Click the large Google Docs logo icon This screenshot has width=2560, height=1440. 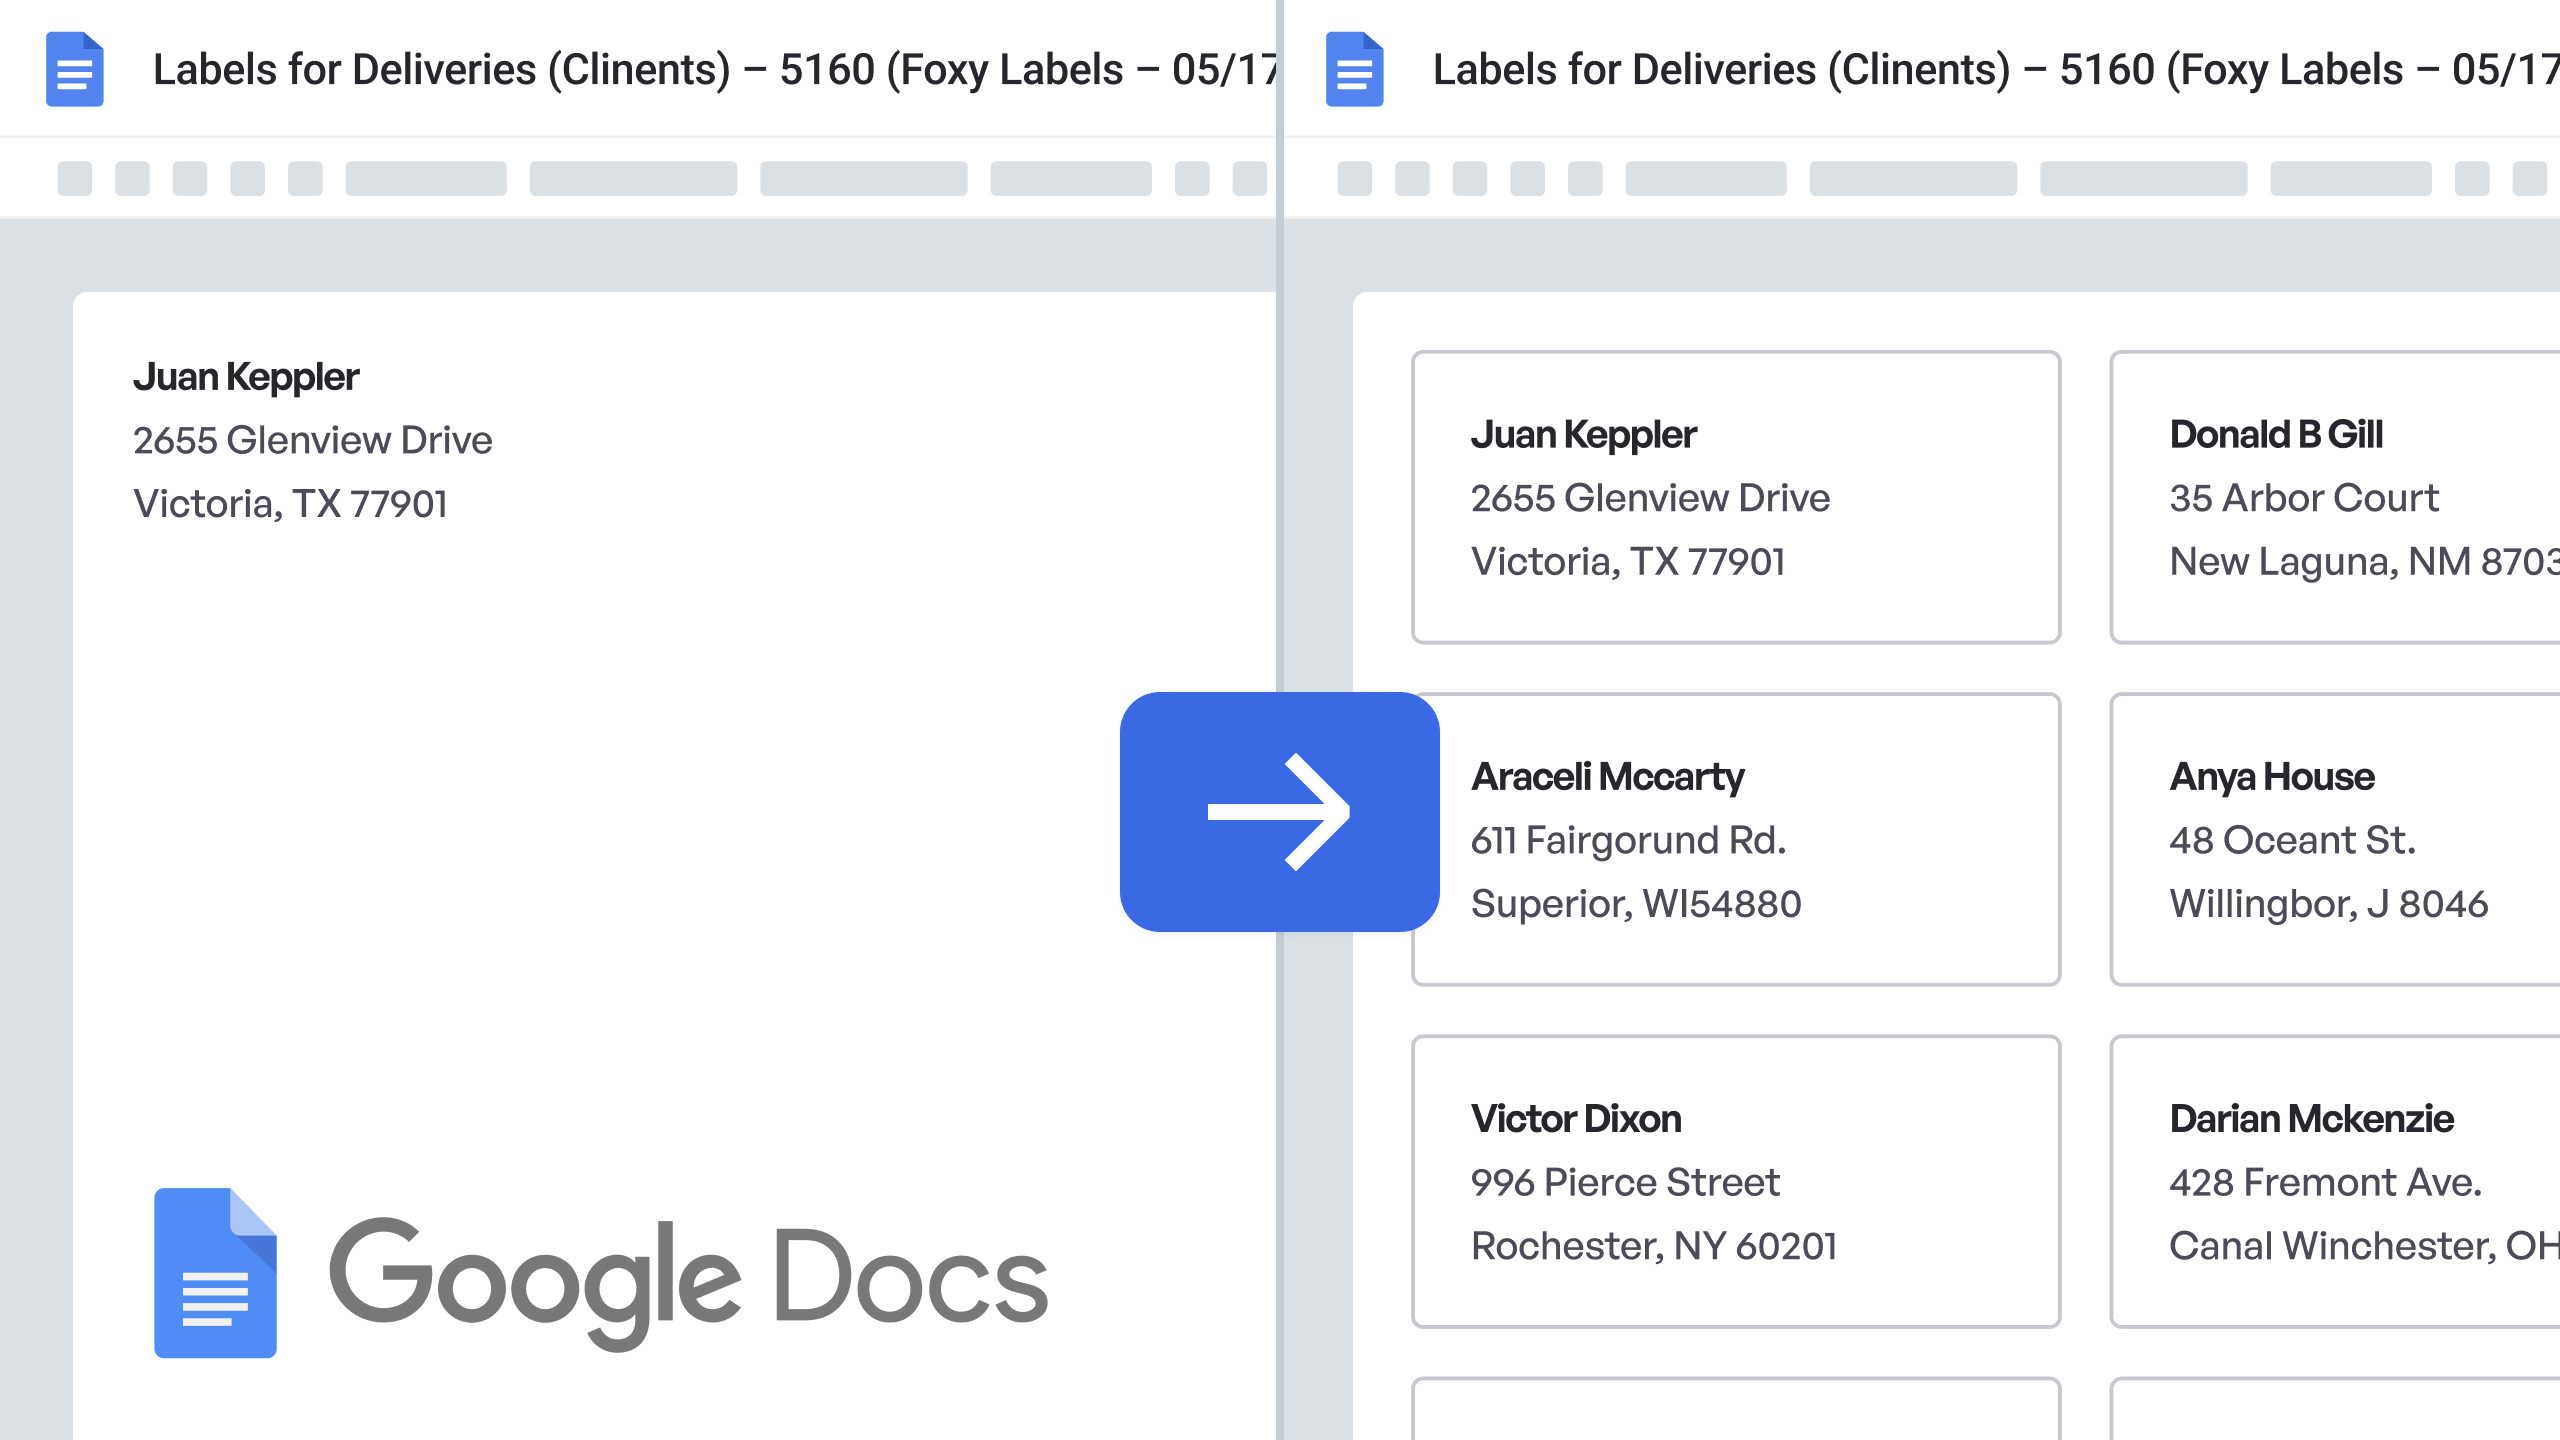[215, 1272]
